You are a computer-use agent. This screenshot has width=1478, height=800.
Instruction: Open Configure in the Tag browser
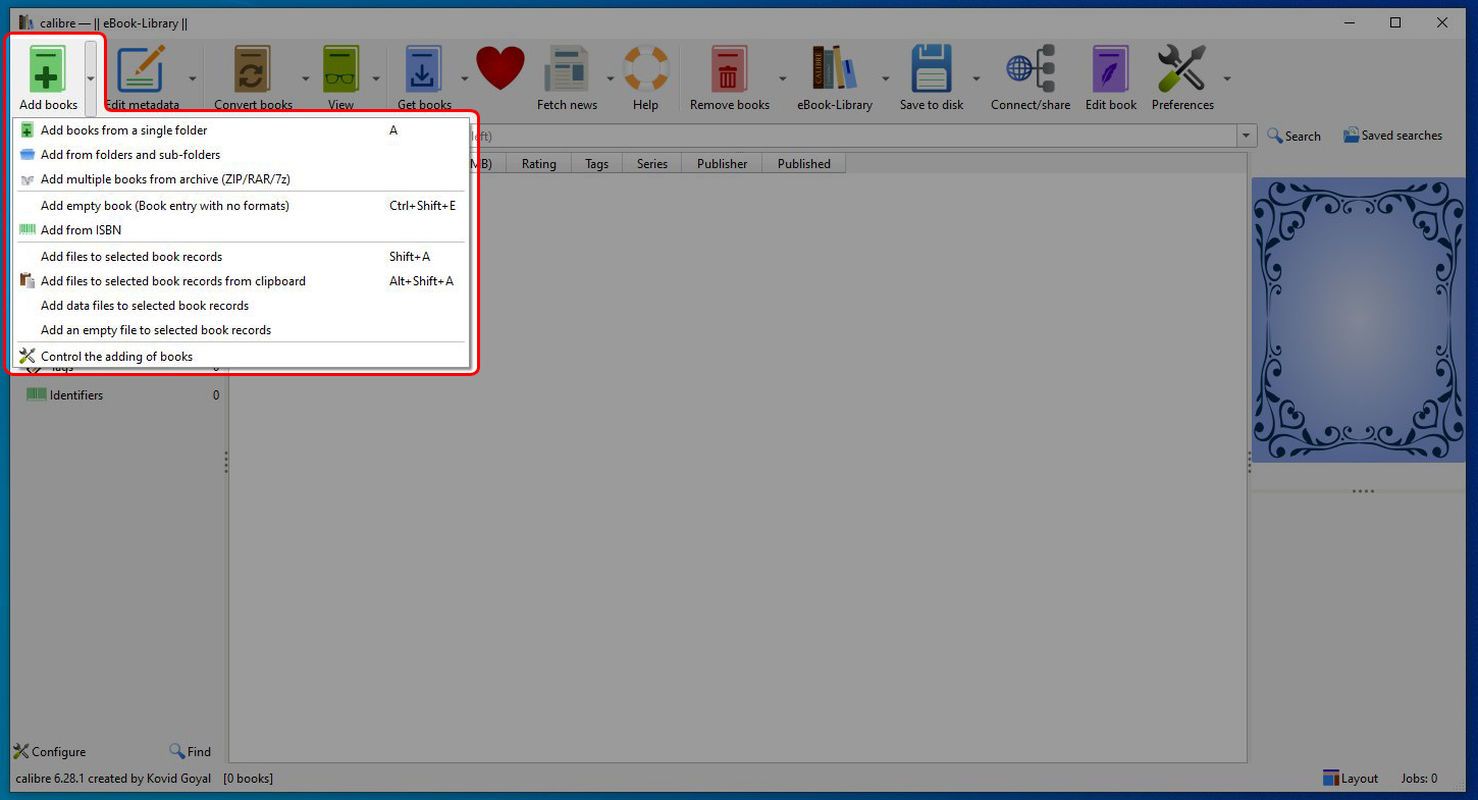pos(49,751)
